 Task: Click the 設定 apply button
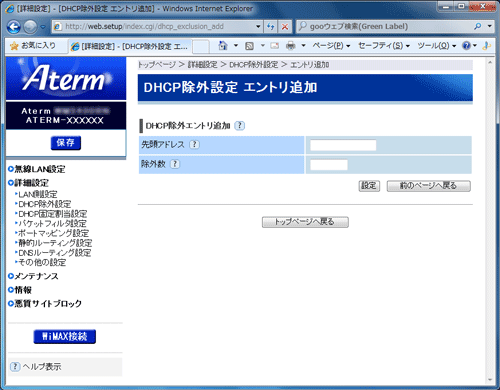click(x=369, y=186)
